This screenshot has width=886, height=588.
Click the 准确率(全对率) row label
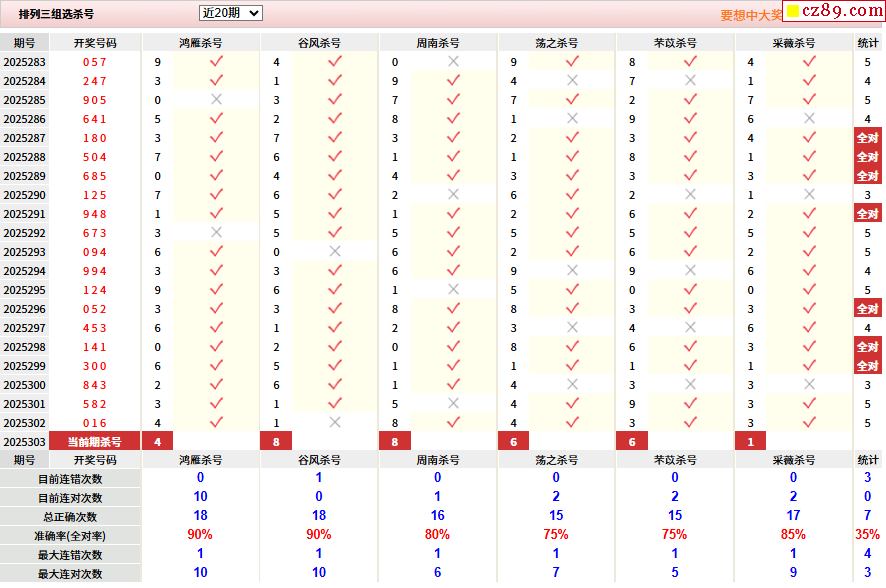pos(71,536)
